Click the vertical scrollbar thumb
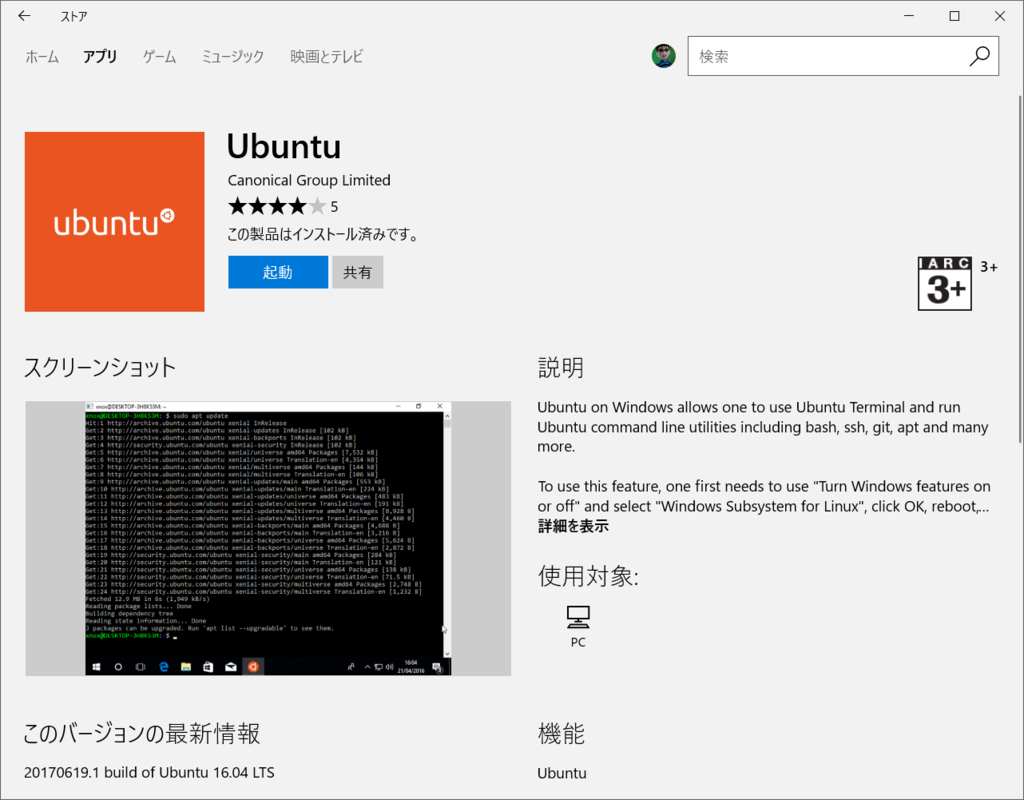1024x800 pixels. [1020, 269]
